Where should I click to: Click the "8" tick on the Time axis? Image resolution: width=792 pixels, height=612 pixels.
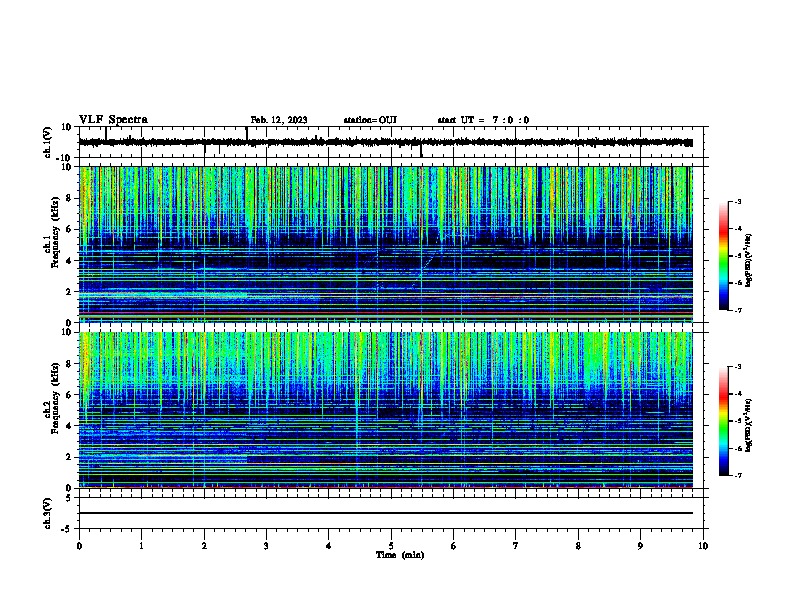point(578,546)
